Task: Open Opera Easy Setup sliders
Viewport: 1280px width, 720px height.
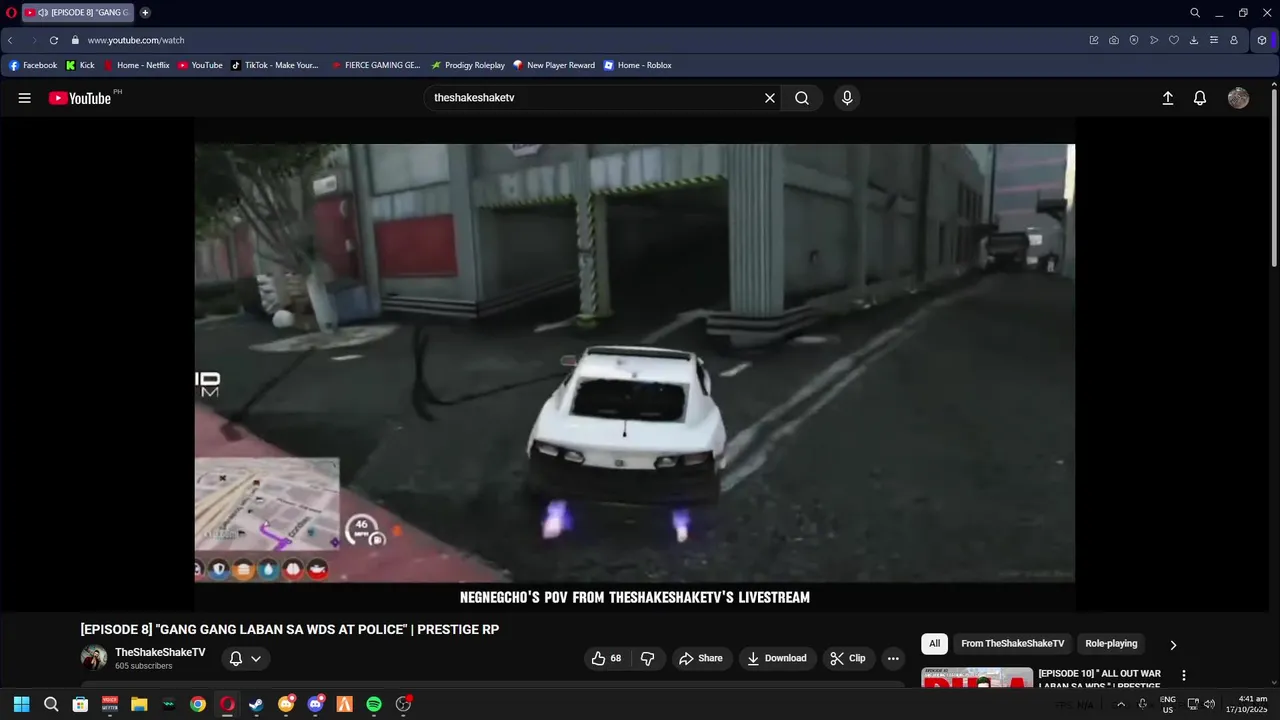Action: coord(1214,40)
